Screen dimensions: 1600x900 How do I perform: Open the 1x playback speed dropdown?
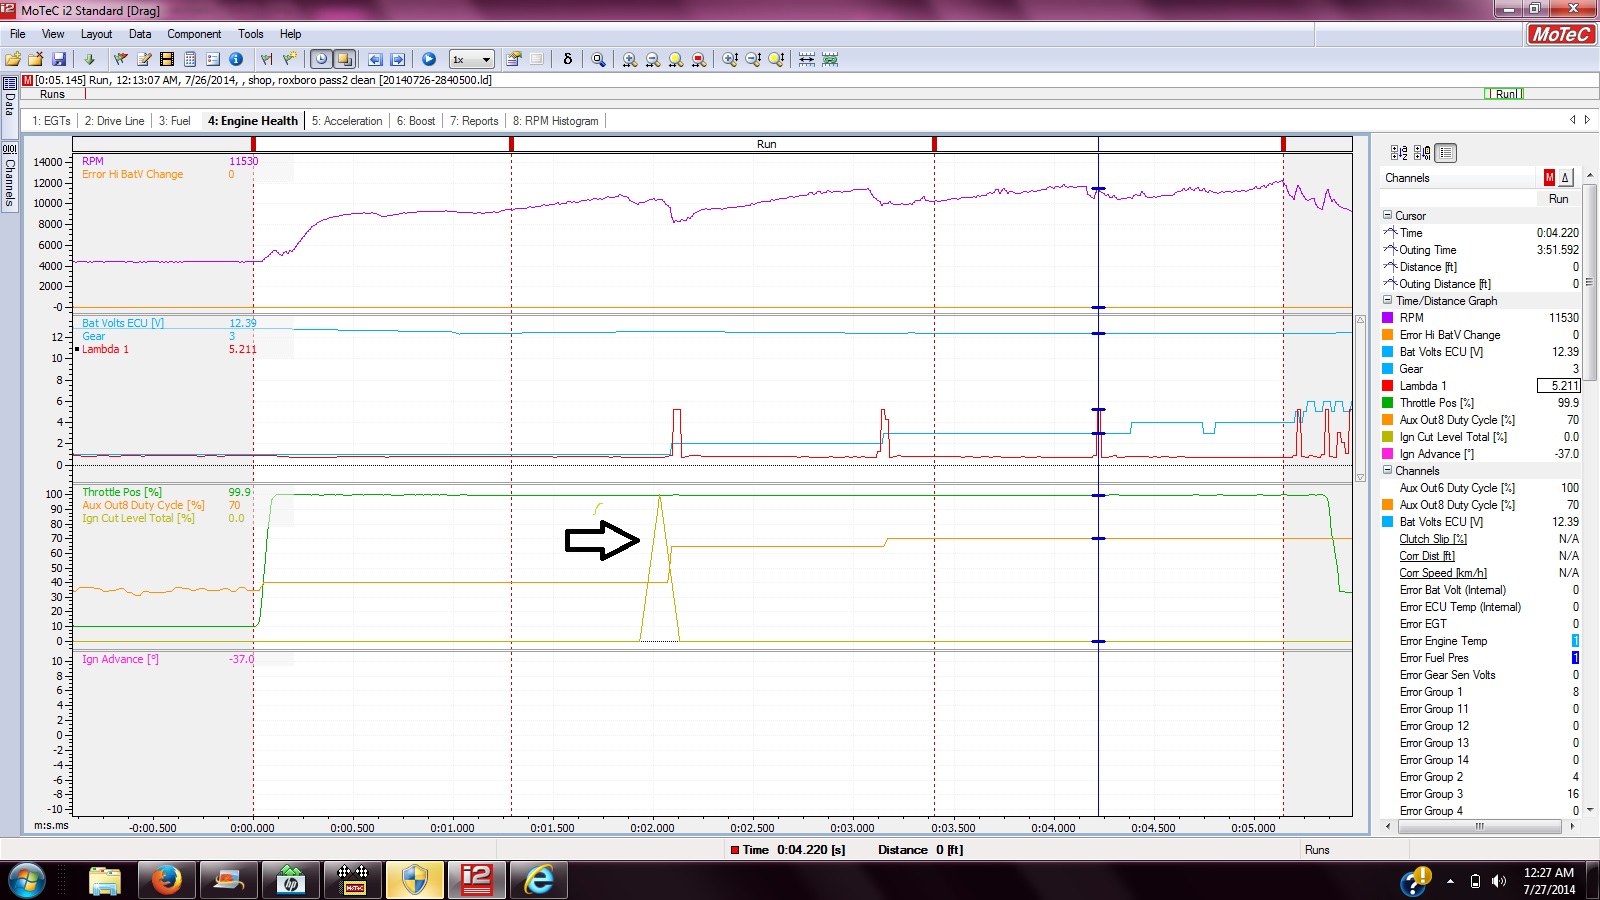point(472,59)
